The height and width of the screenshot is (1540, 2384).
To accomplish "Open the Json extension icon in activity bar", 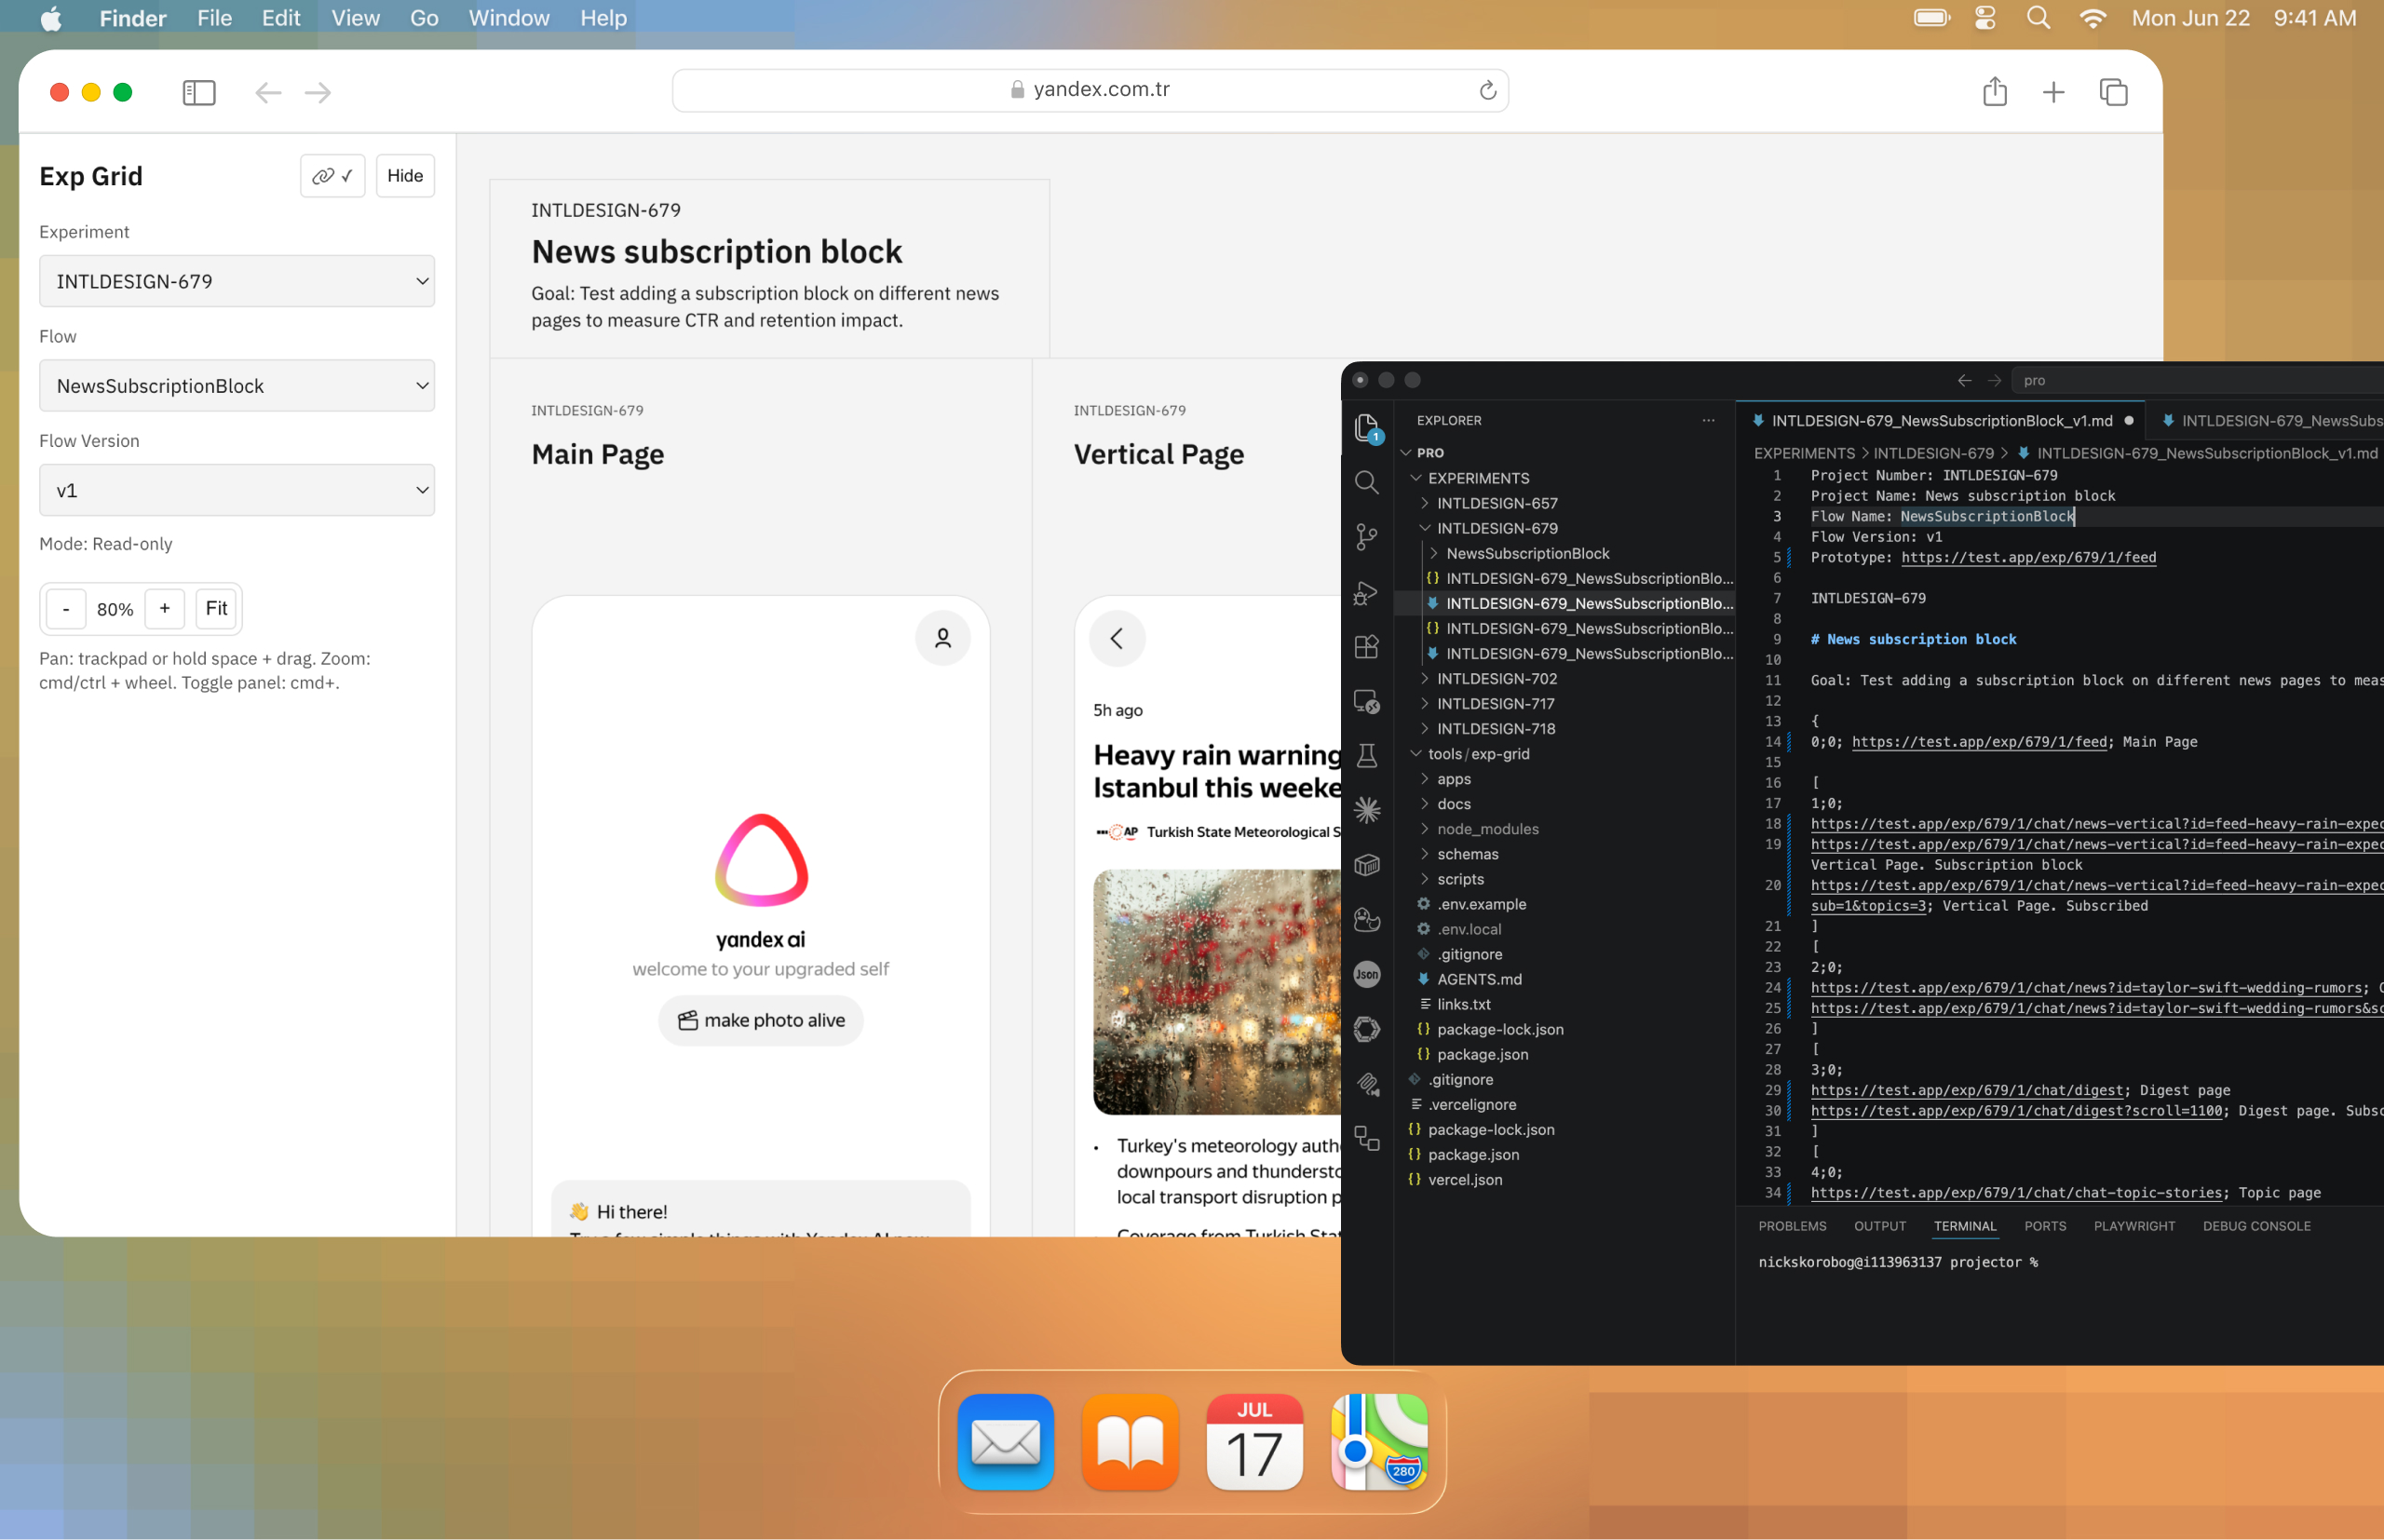I will [1366, 974].
